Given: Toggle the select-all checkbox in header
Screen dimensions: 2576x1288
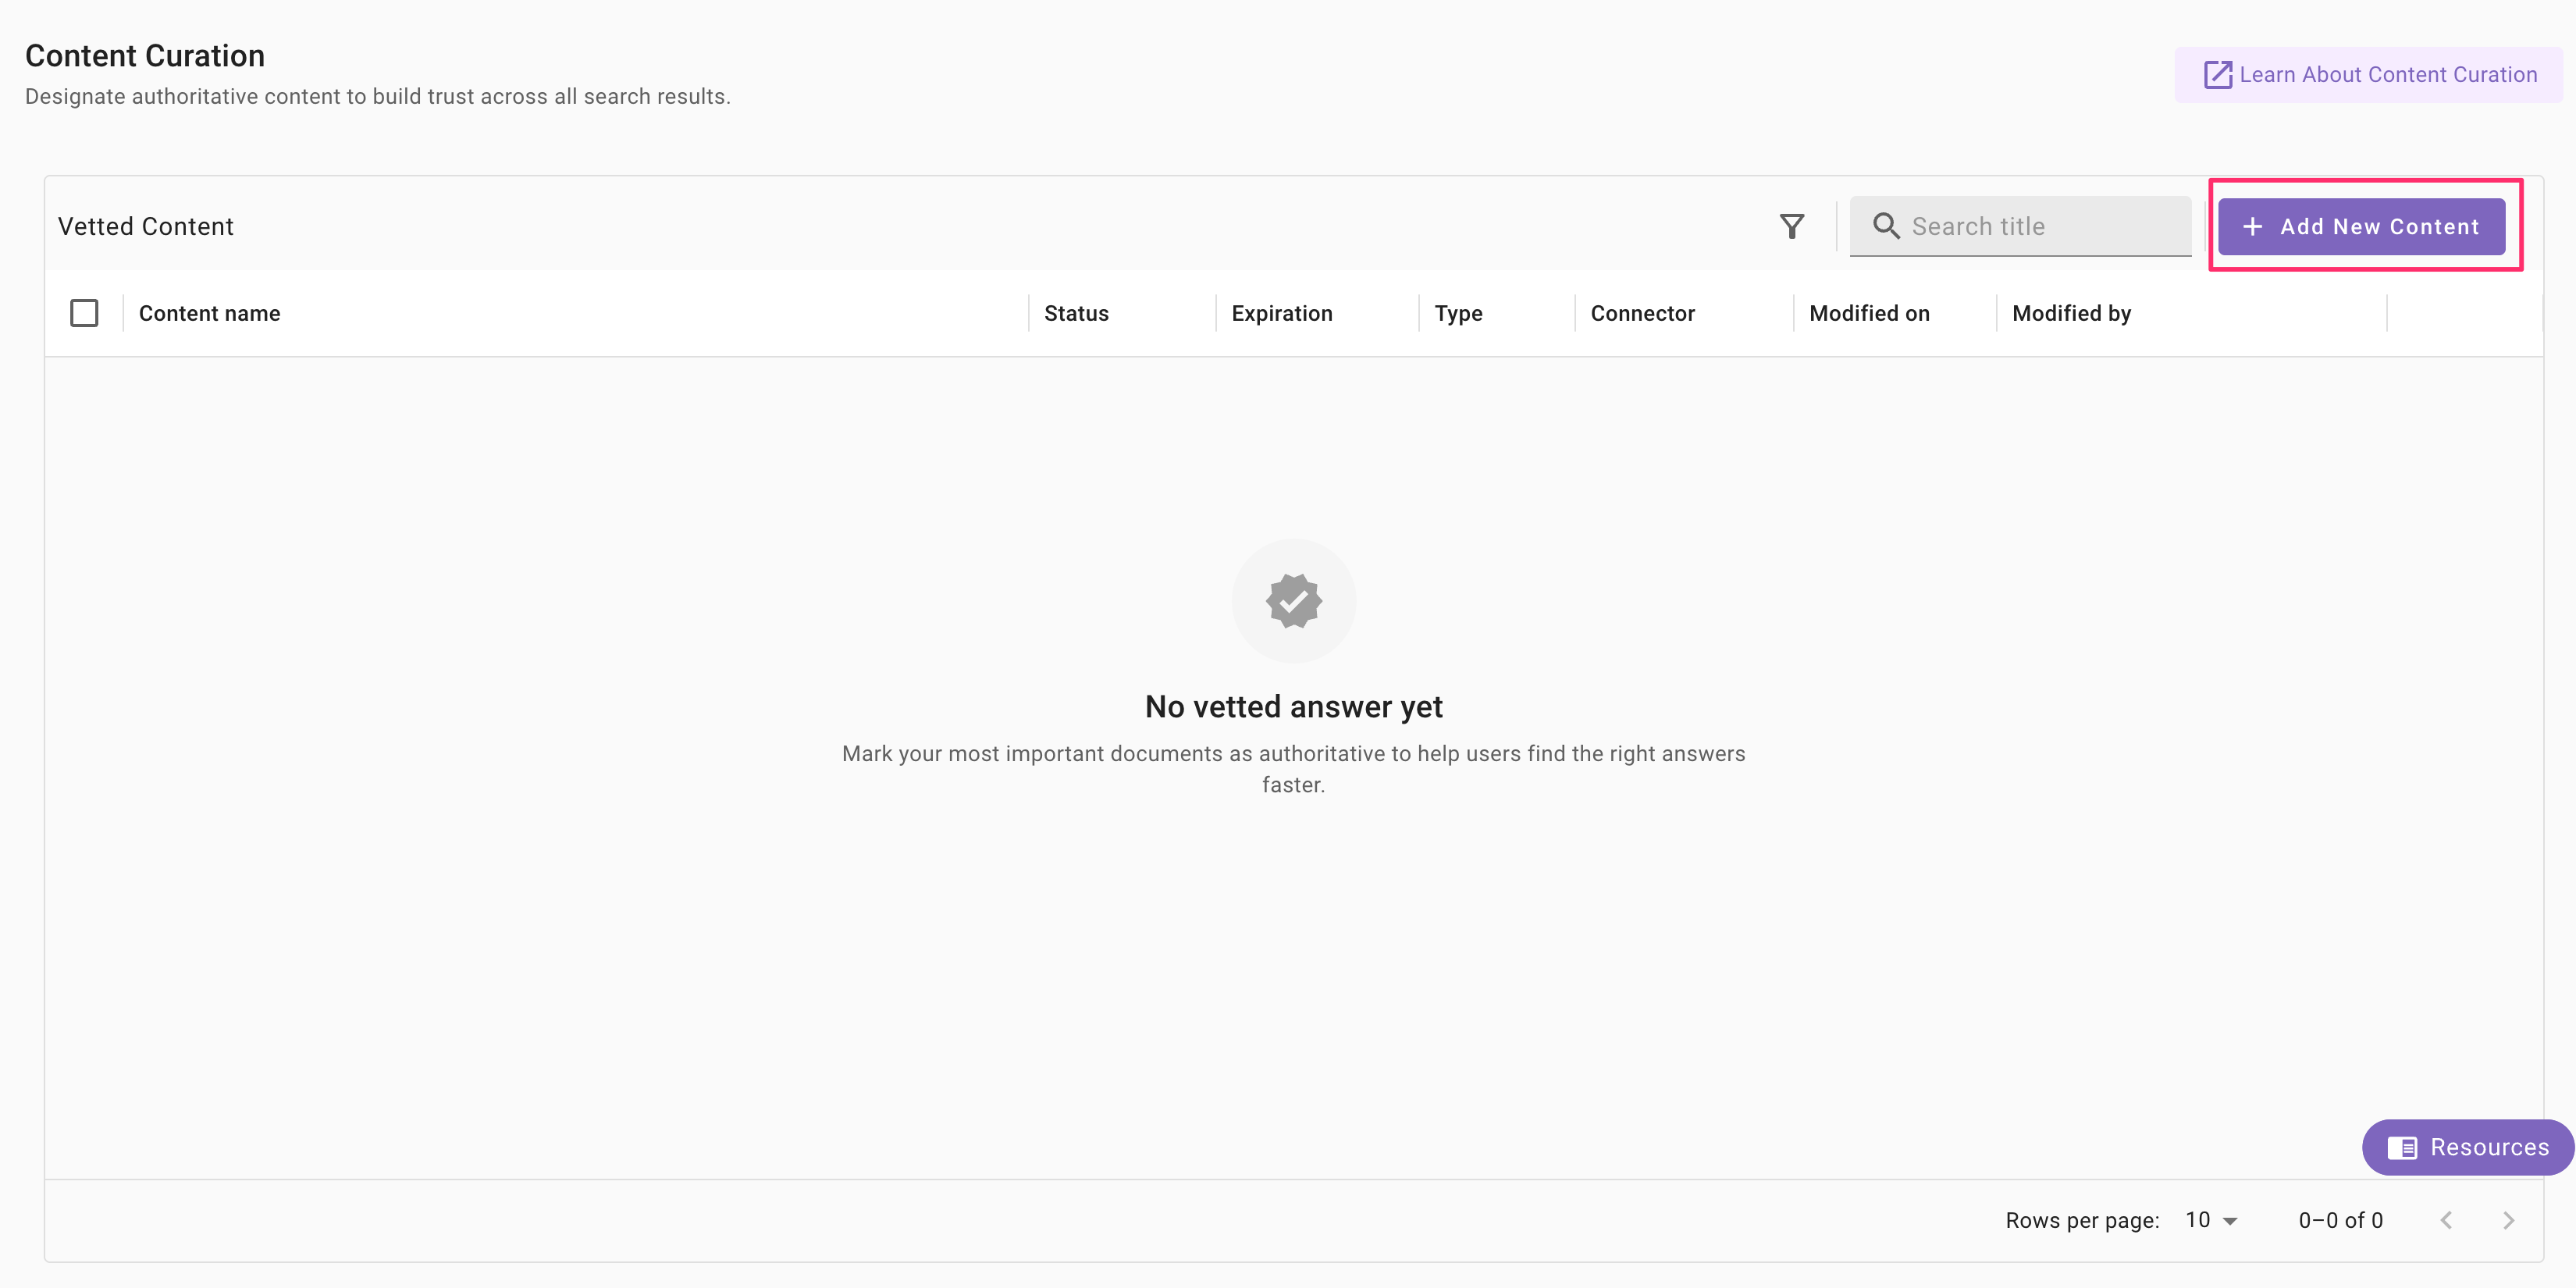Looking at the screenshot, I should pyautogui.click(x=84, y=313).
